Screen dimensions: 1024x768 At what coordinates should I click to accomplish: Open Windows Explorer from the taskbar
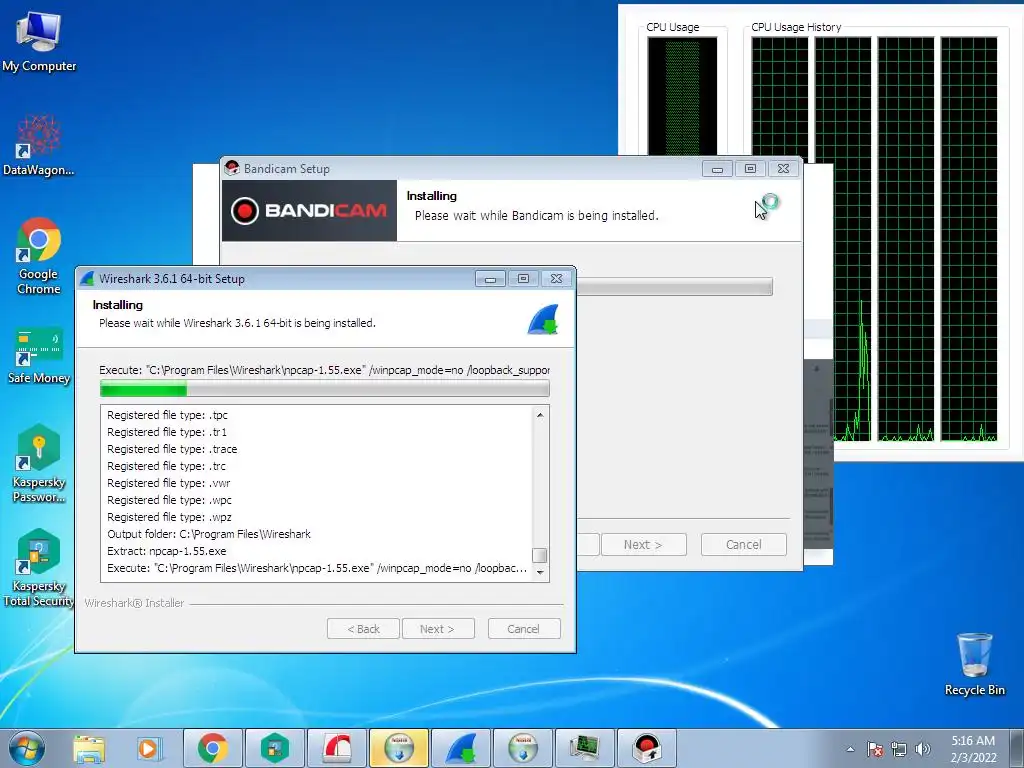[89, 748]
